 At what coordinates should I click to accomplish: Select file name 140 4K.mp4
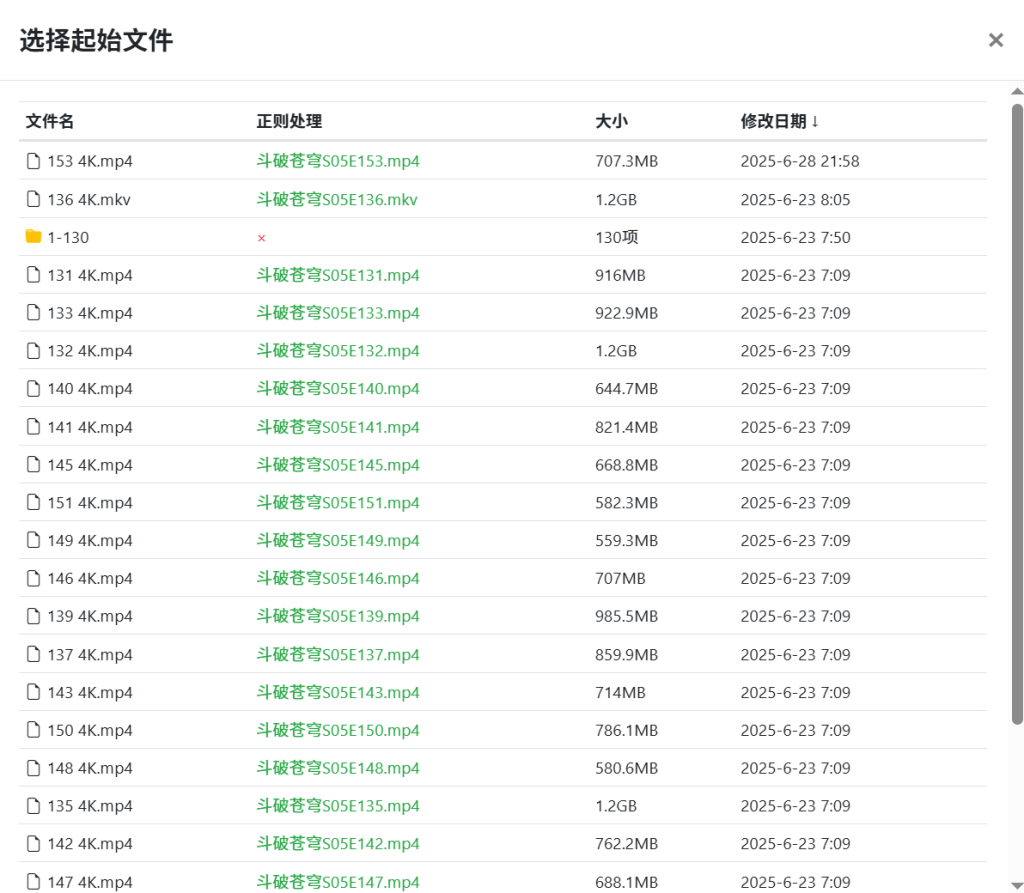[90, 389]
